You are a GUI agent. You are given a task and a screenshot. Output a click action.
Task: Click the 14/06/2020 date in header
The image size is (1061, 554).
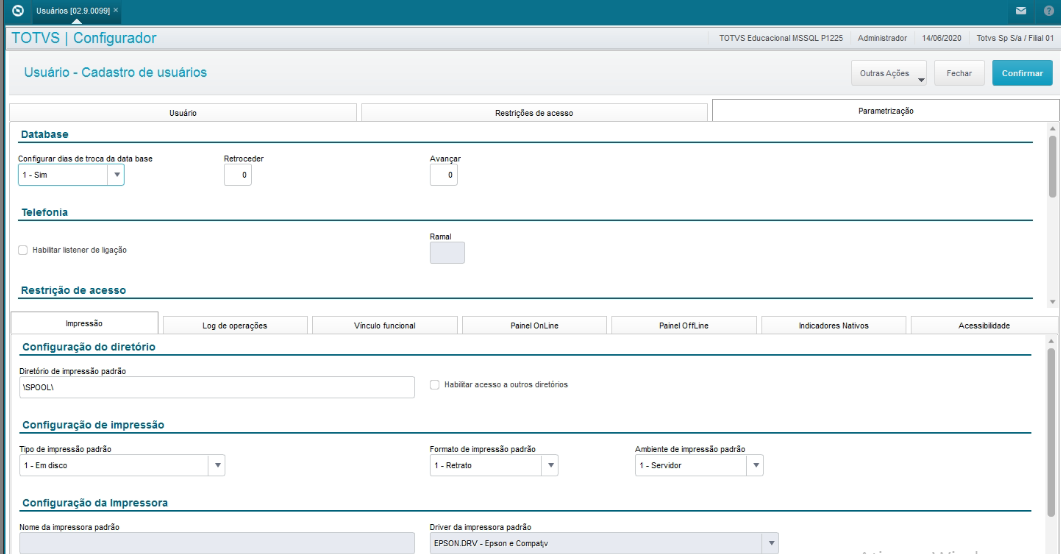(941, 38)
